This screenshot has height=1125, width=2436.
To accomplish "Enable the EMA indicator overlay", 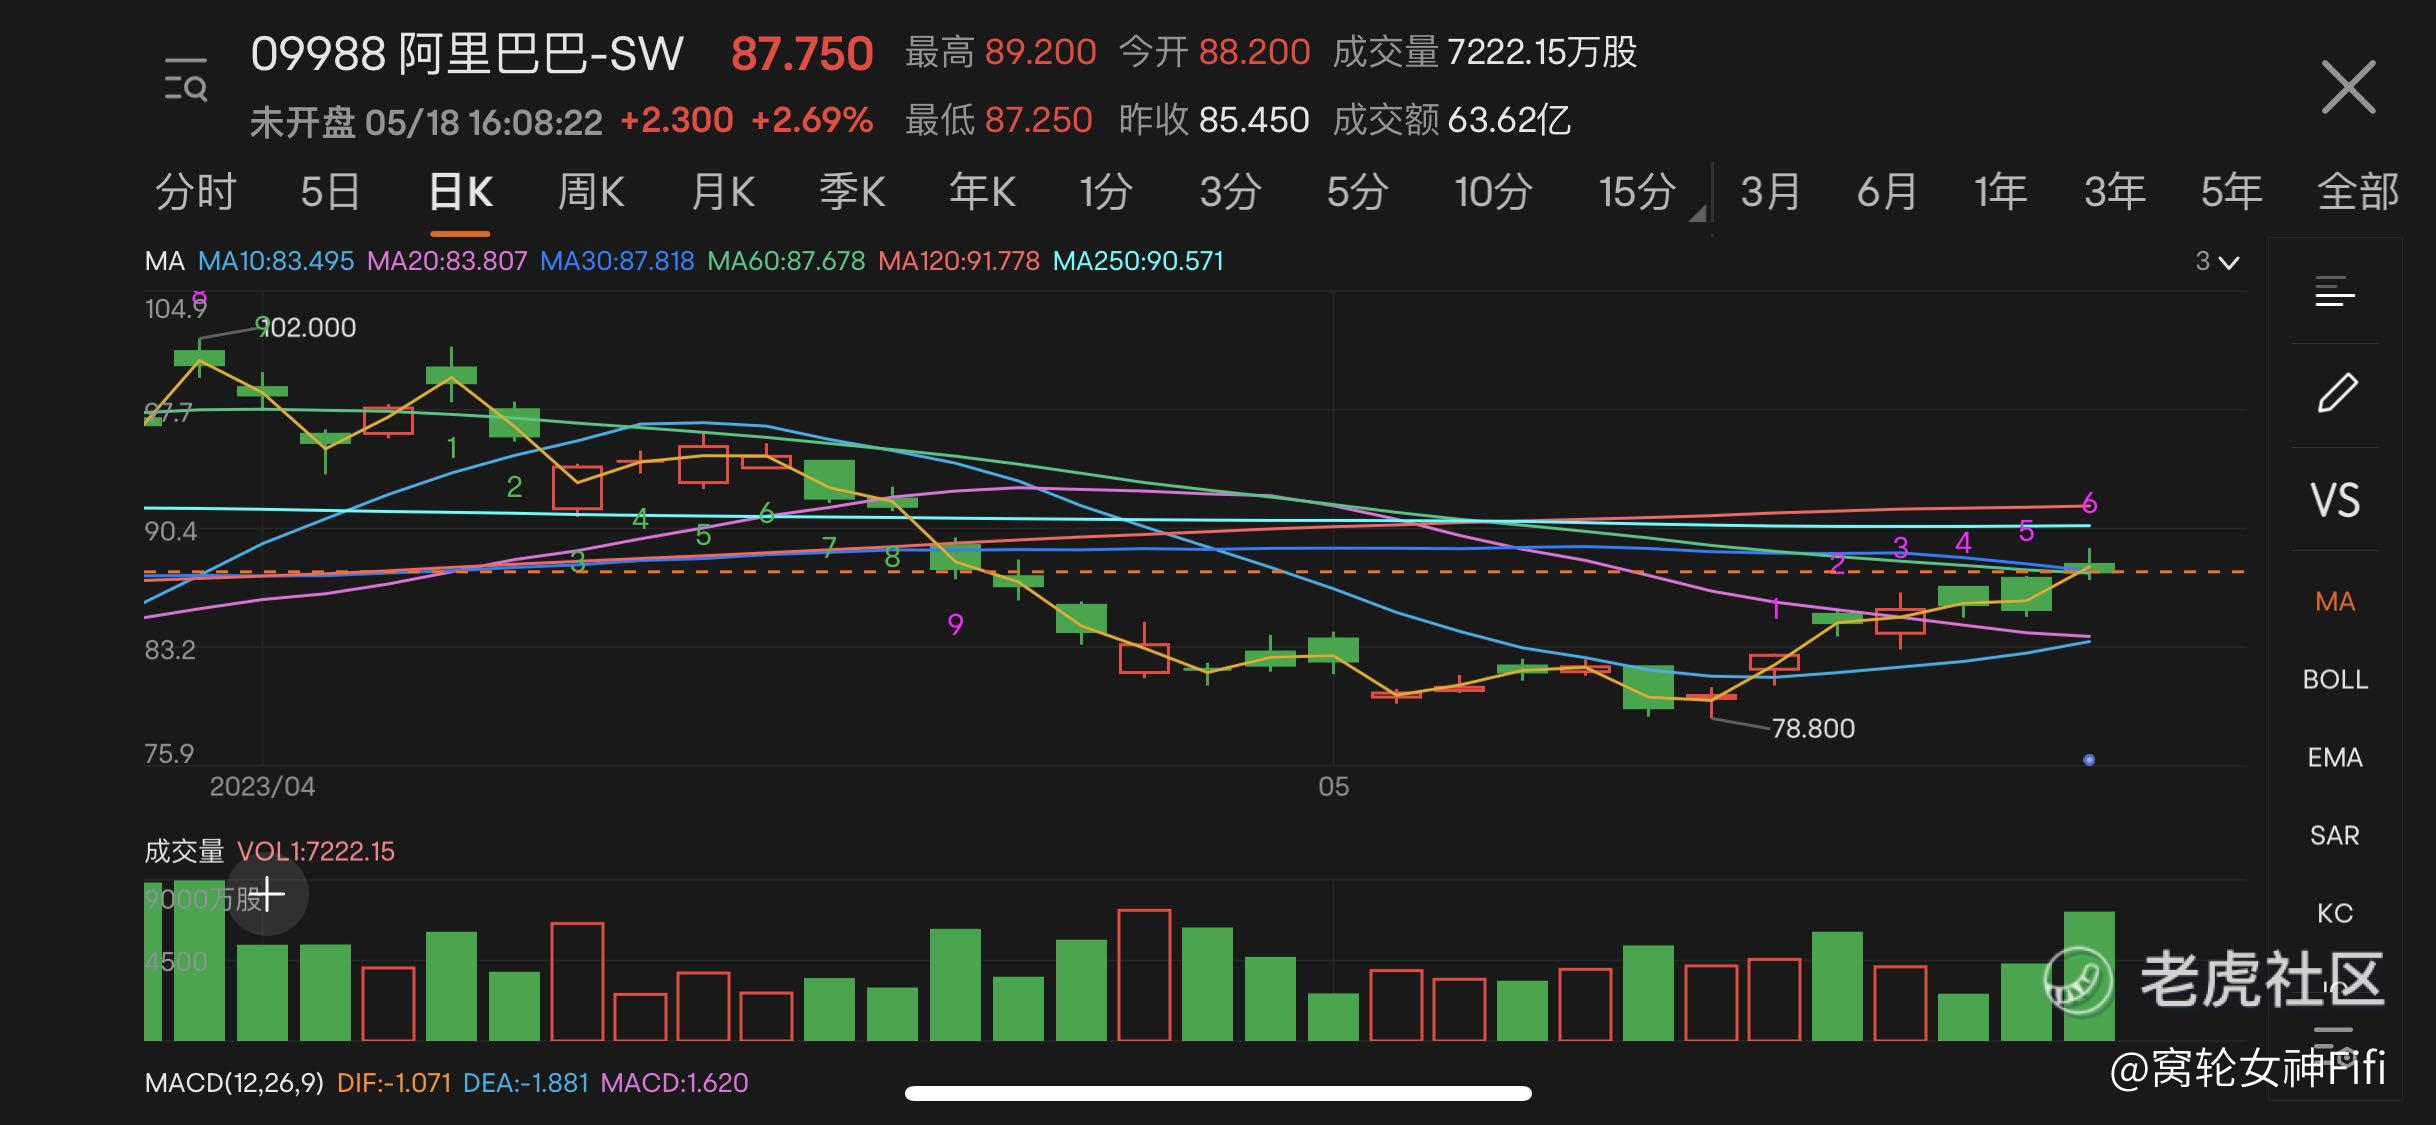I will 2335,757.
